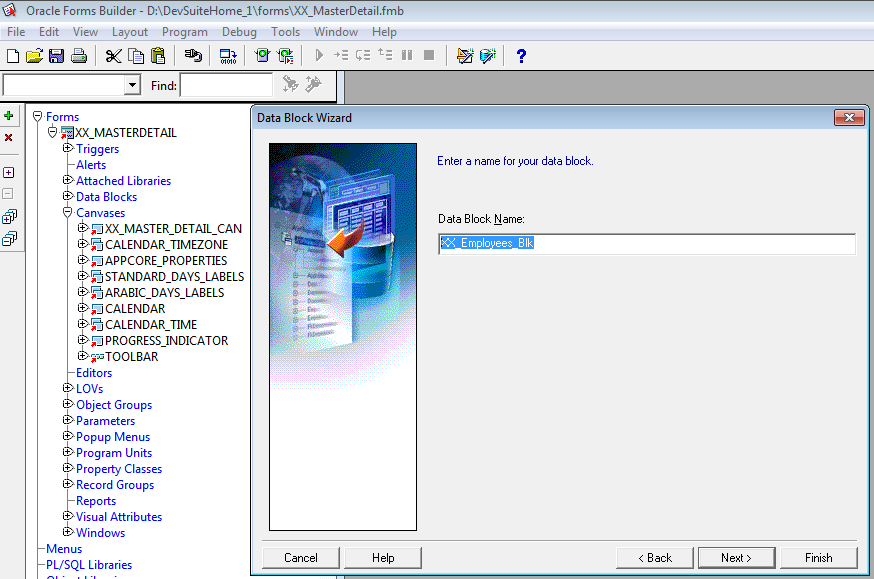Open the Program menu
This screenshot has width=874, height=579.
pyautogui.click(x=184, y=32)
